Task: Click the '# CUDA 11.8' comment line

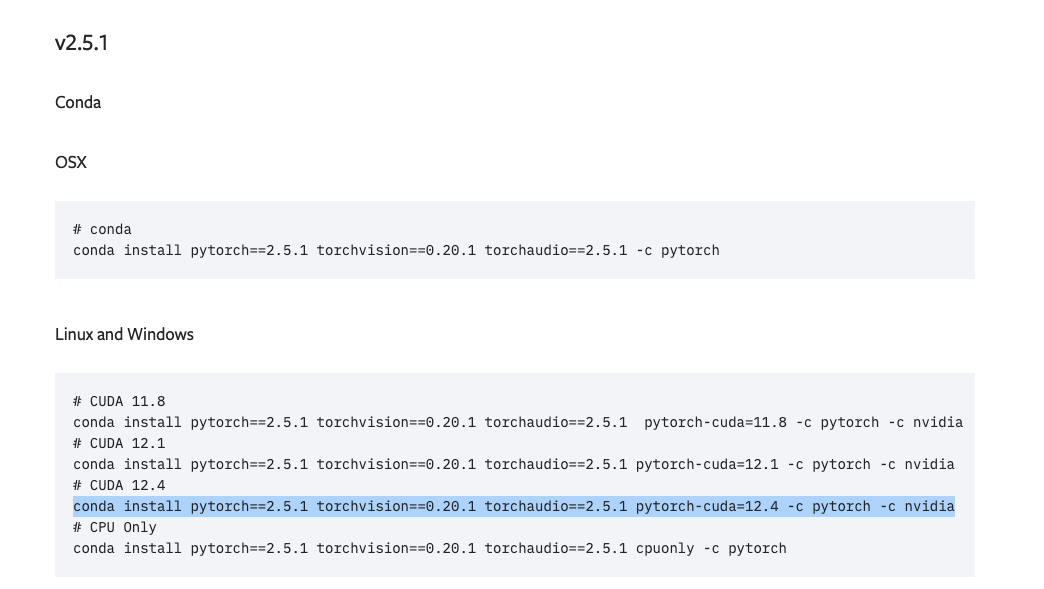Action: 119,402
